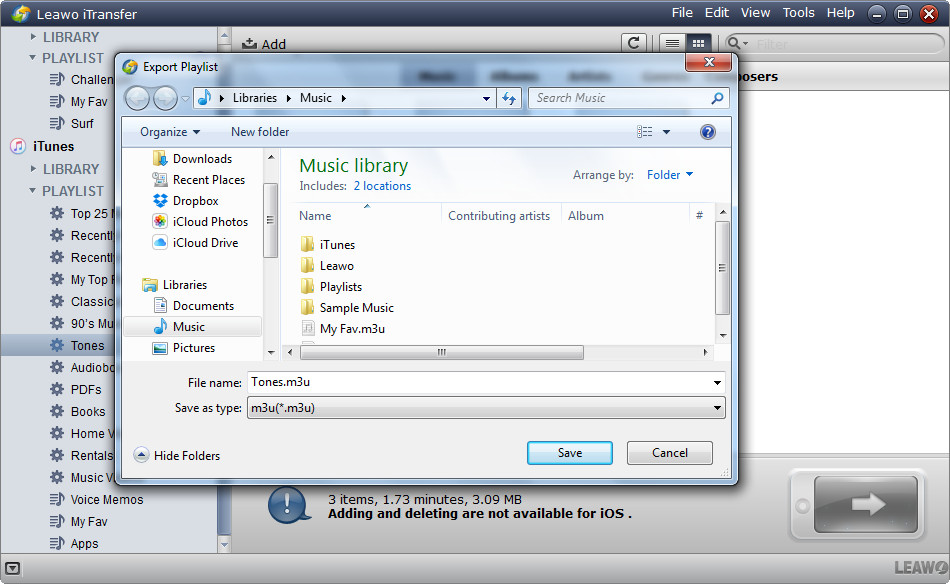
Task: Open the View menu in Leawo iTransfer
Action: point(755,13)
